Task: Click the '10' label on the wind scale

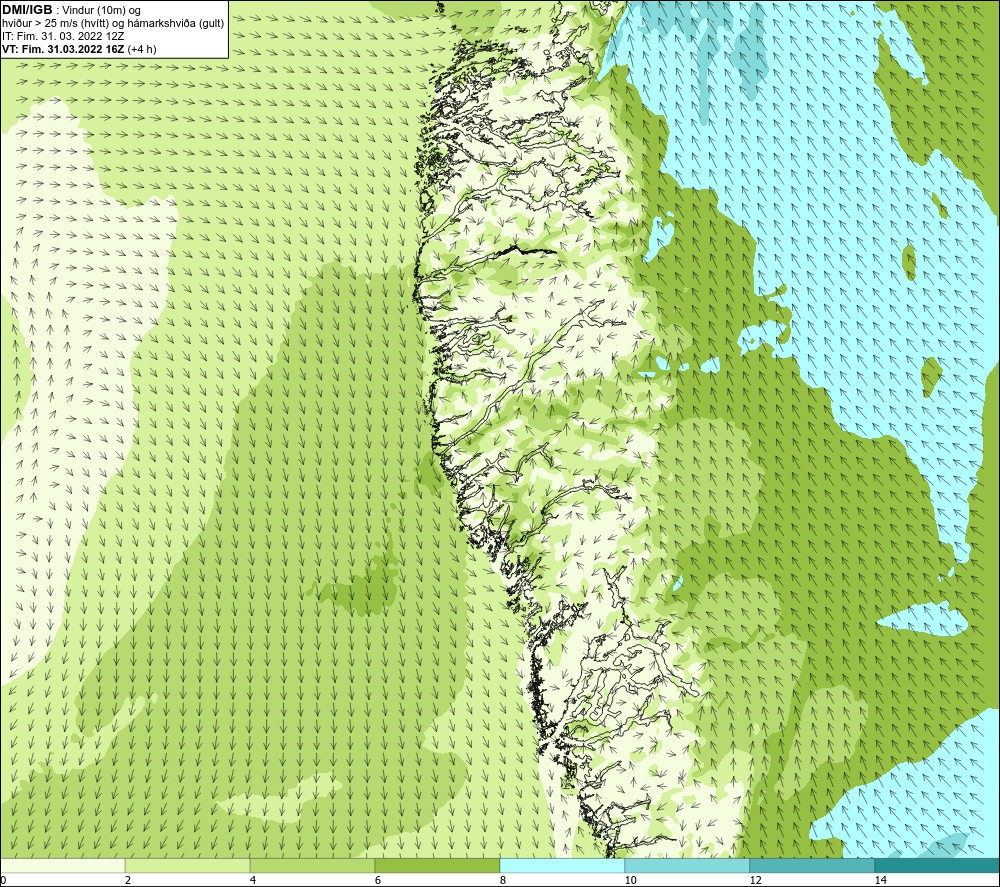Action: coord(631,881)
